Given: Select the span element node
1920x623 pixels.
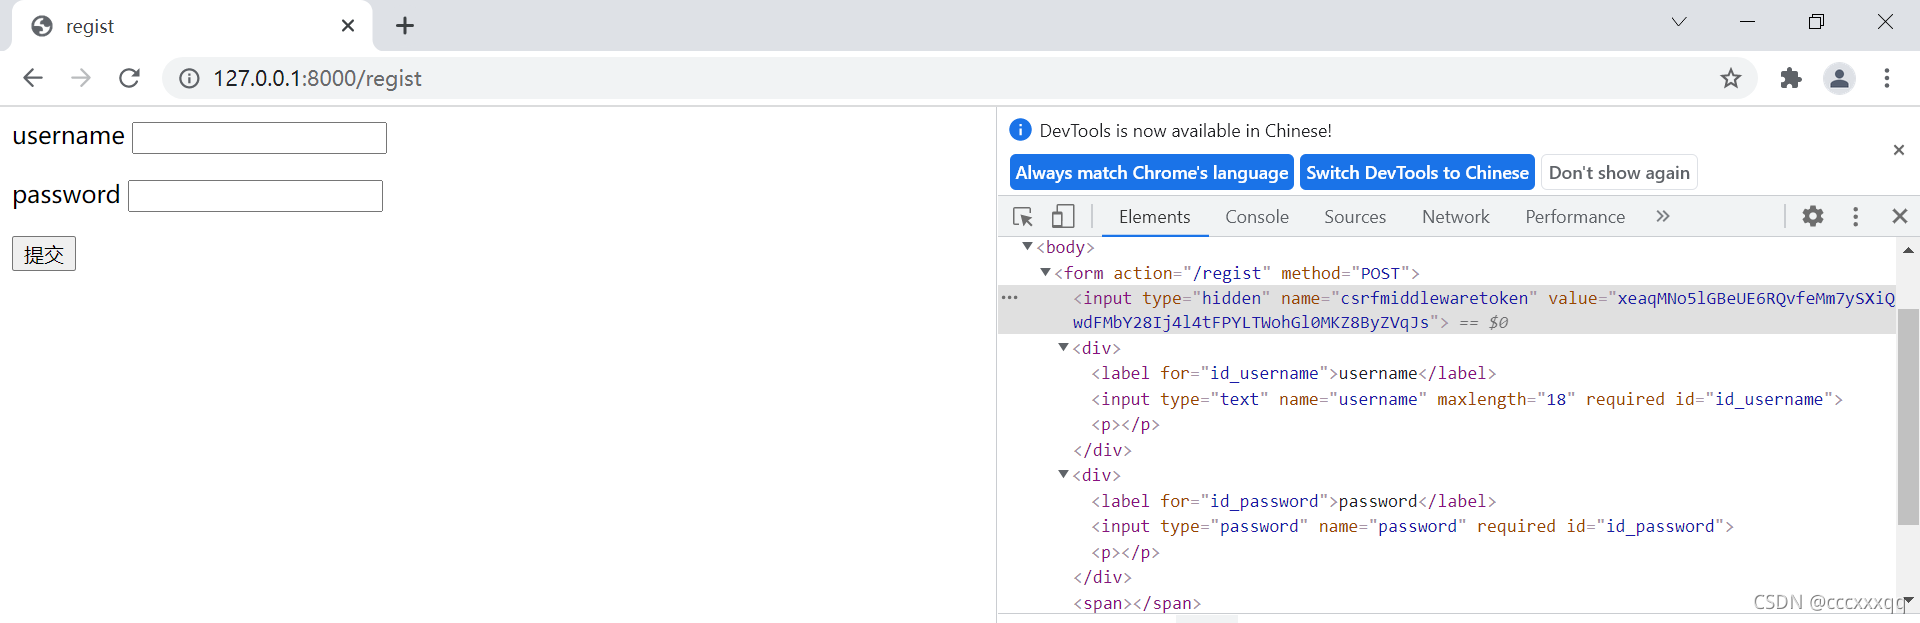Looking at the screenshot, I should click(1137, 603).
